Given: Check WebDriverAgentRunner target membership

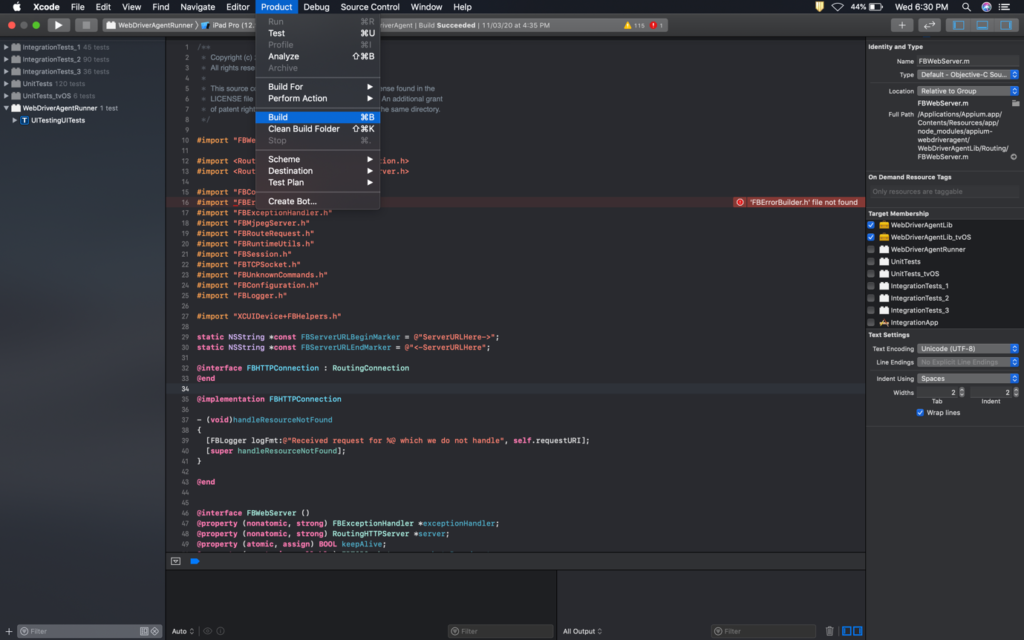Looking at the screenshot, I should 871,249.
